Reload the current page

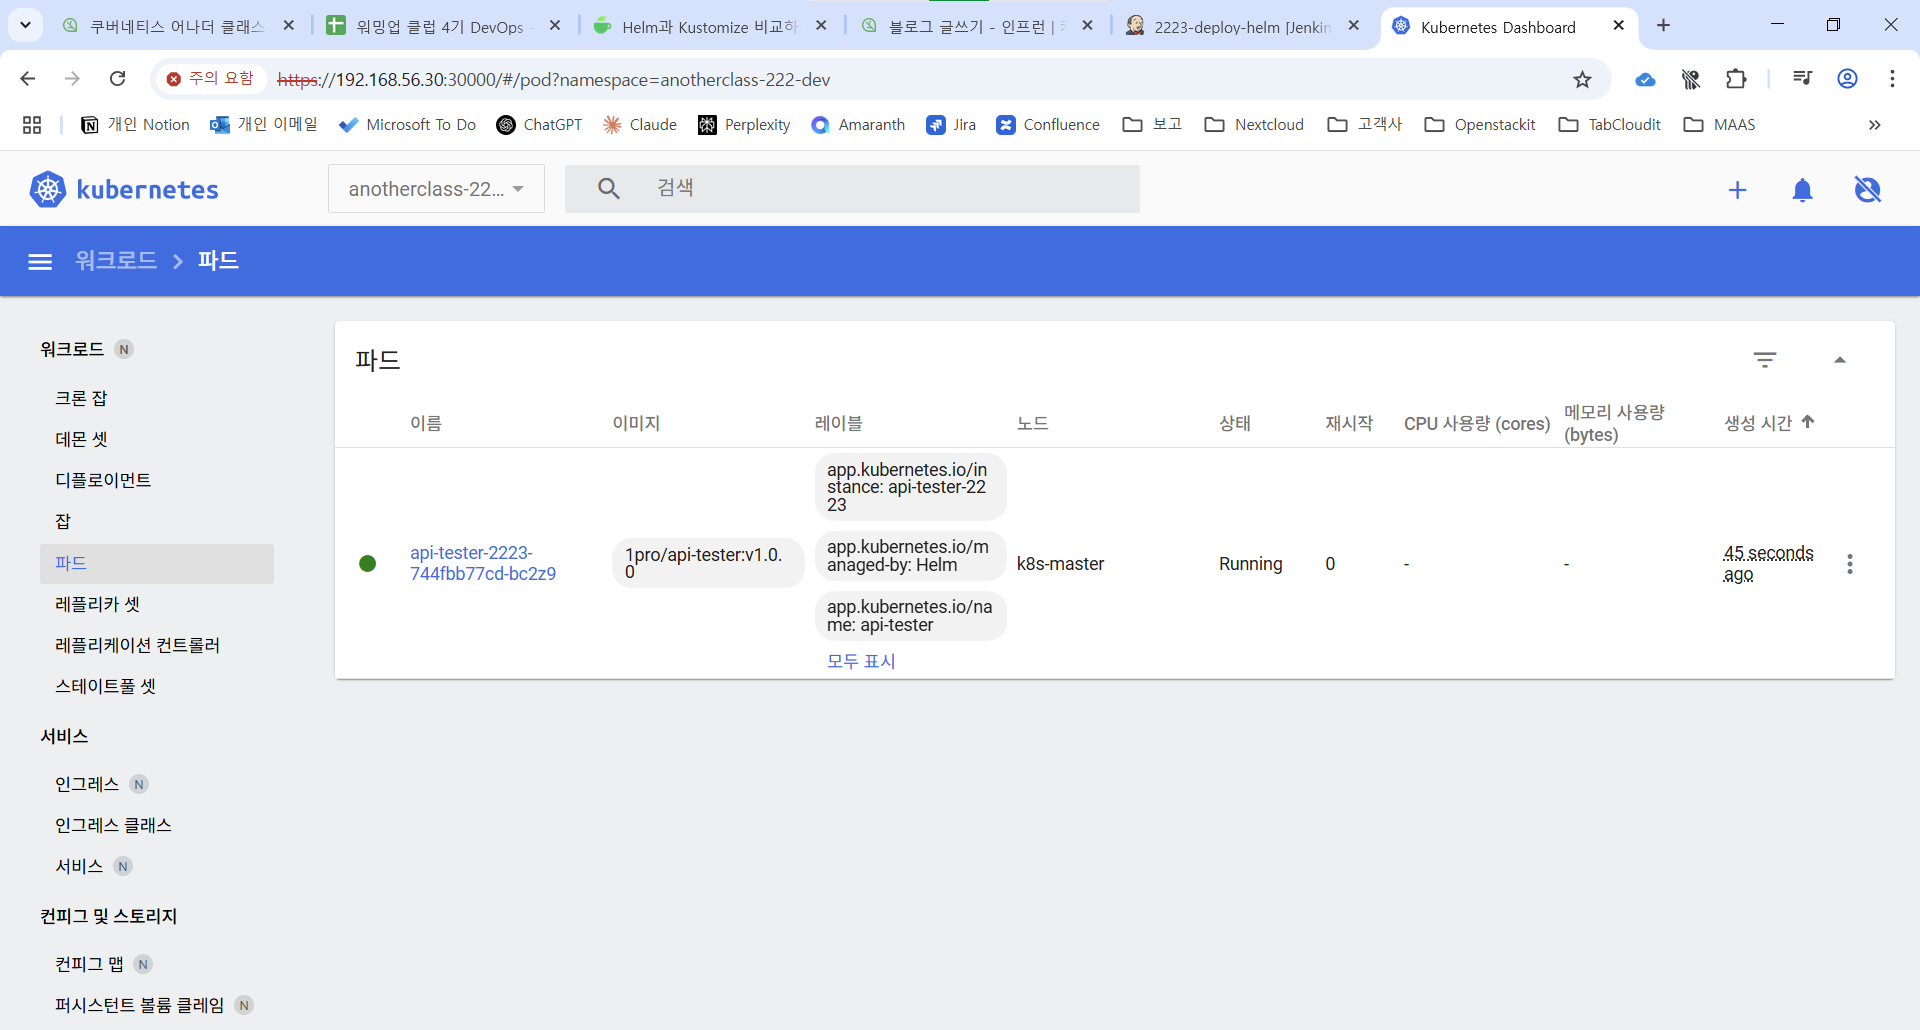pos(118,79)
